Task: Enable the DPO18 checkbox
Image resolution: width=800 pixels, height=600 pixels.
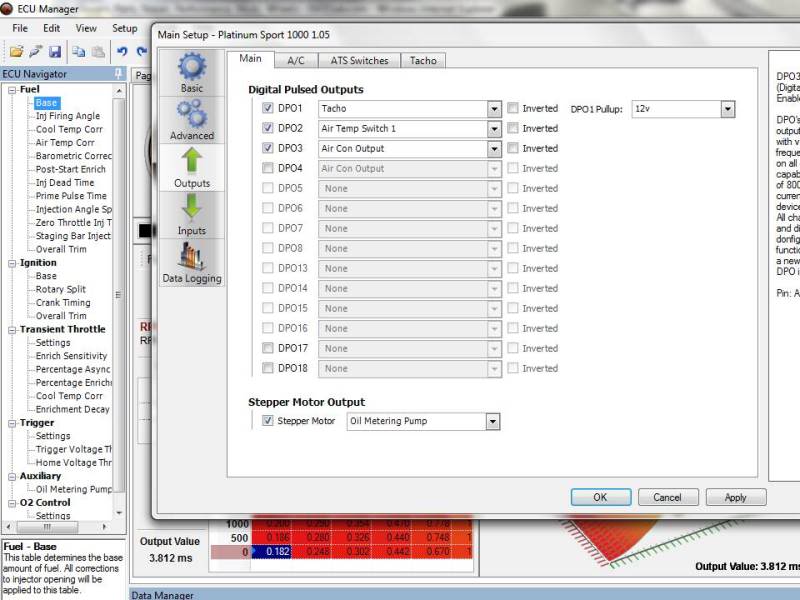Action: click(267, 368)
